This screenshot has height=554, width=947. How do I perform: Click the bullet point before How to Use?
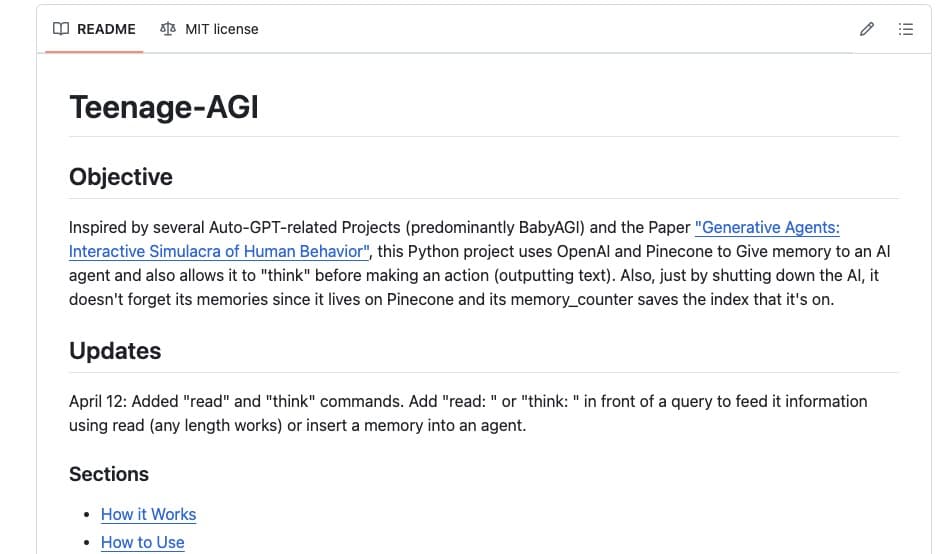(88, 543)
